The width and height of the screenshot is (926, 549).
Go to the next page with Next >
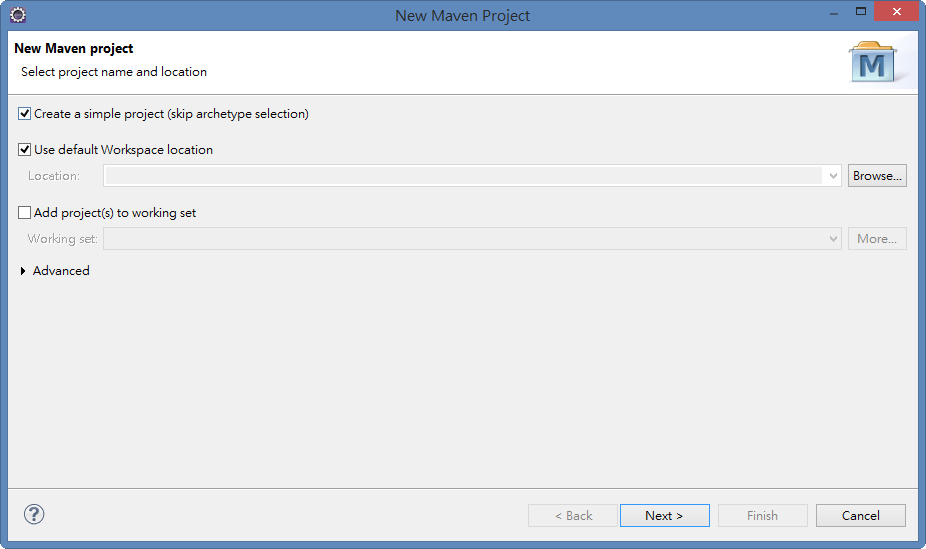[x=664, y=515]
